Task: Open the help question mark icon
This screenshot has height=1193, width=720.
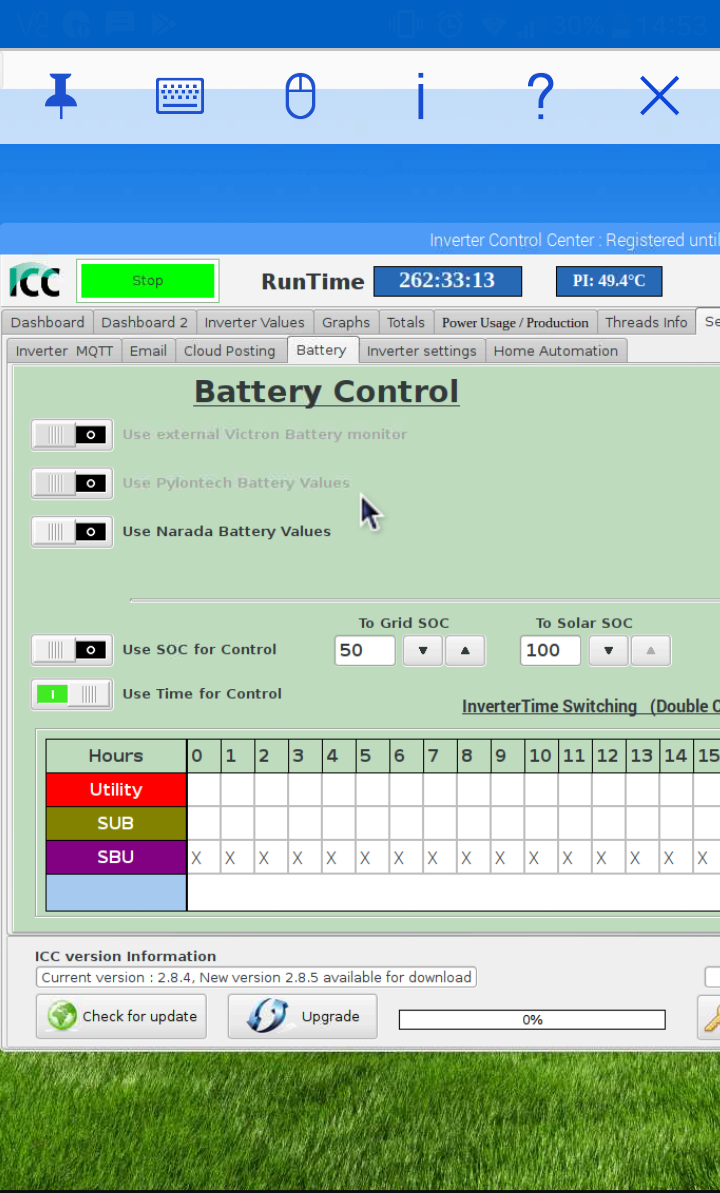Action: click(x=540, y=96)
